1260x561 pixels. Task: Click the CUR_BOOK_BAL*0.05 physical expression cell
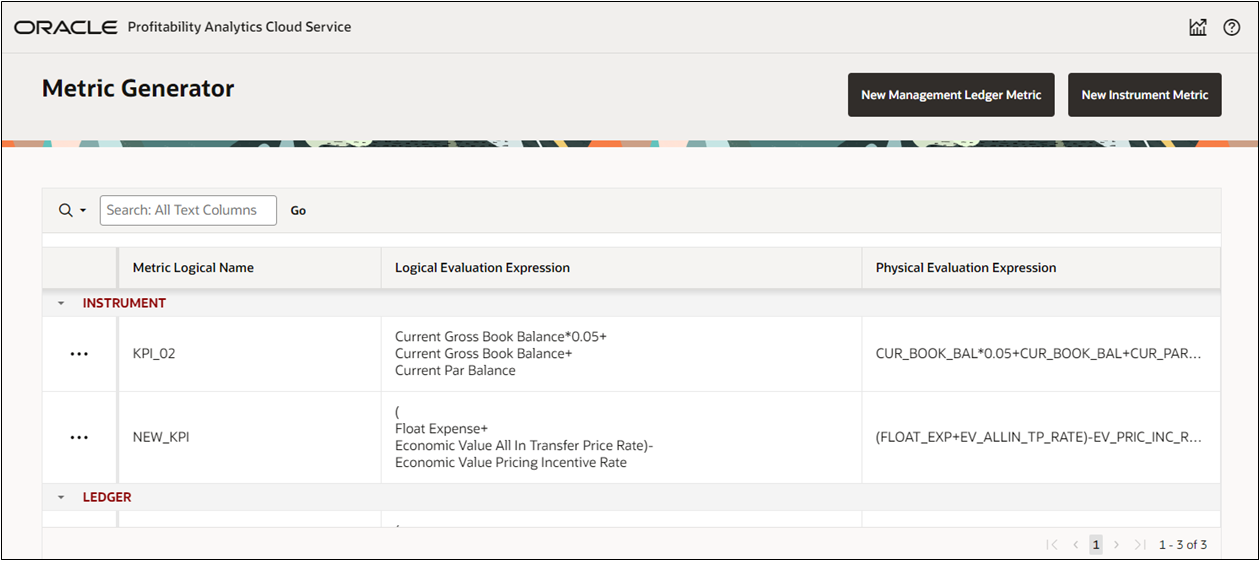[x=1041, y=354]
